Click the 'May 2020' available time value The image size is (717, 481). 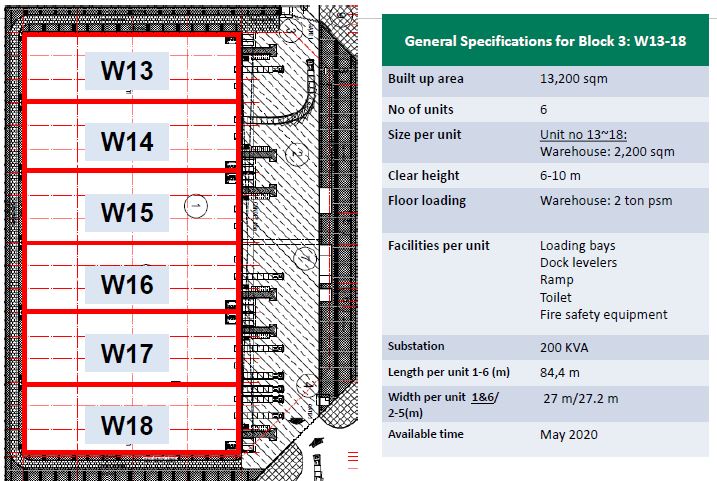pyautogui.click(x=568, y=434)
